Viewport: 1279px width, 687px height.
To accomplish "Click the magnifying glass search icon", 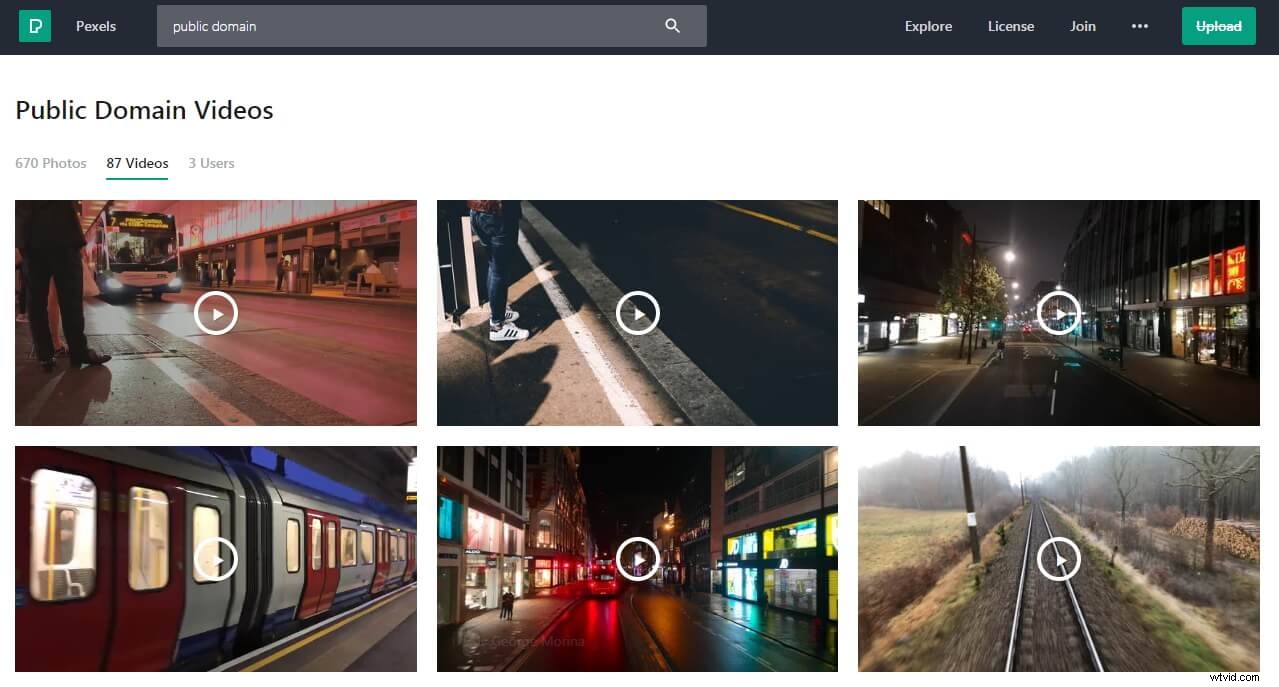I will [x=673, y=26].
